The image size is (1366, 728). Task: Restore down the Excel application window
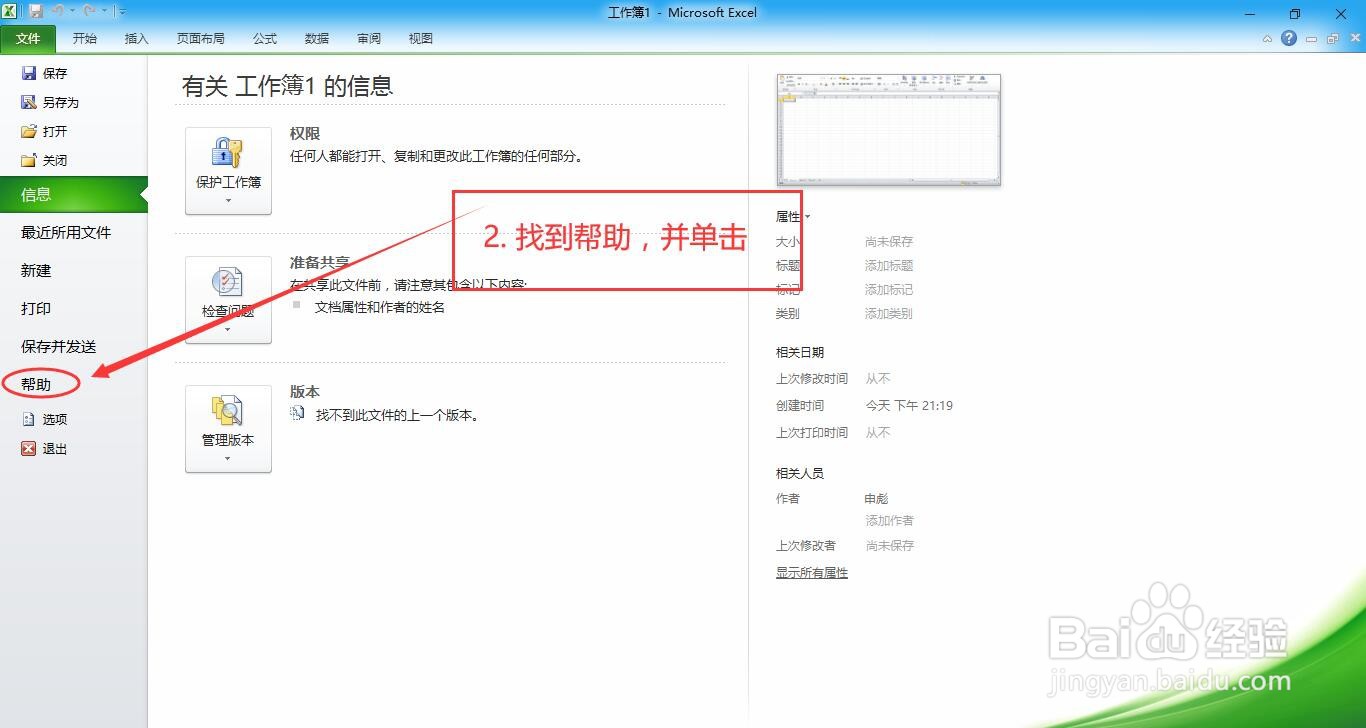[1295, 12]
